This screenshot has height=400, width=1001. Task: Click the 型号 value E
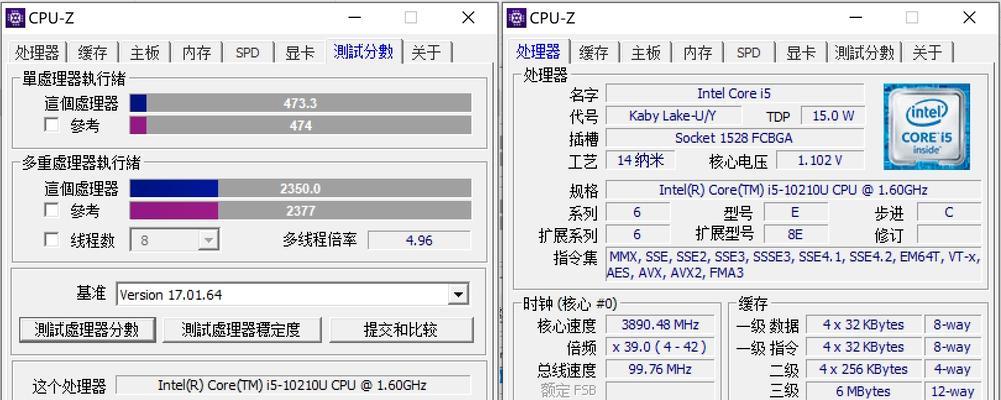tap(795, 212)
